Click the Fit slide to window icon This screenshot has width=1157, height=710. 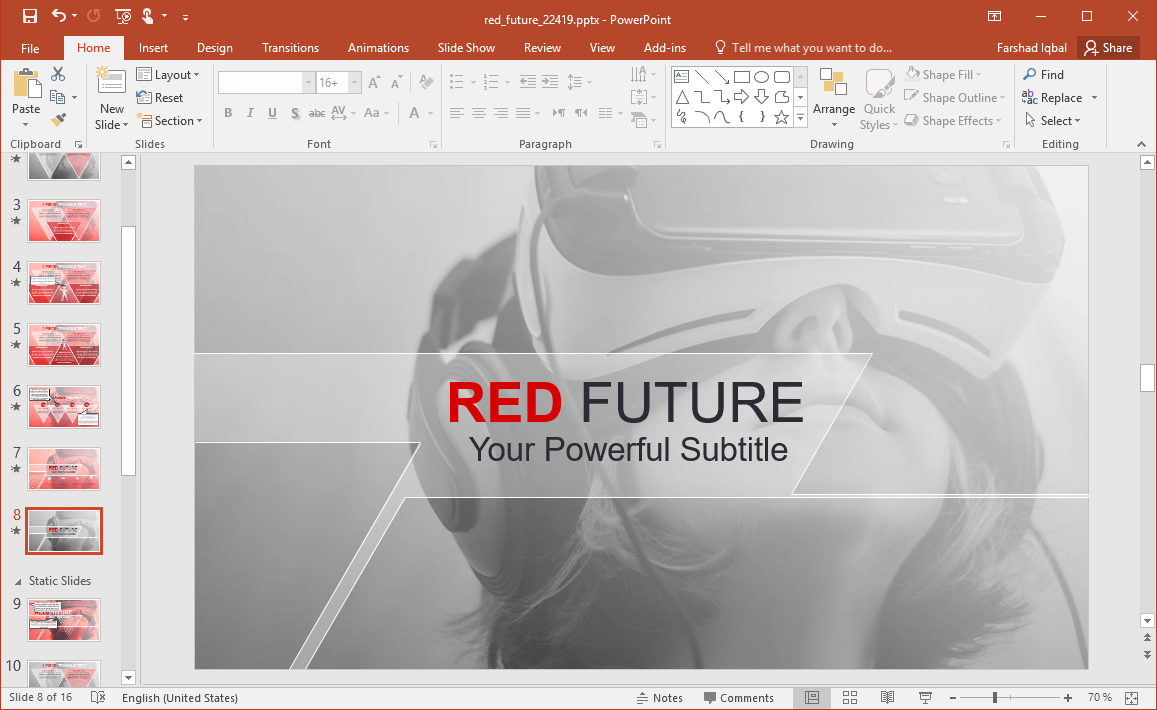[x=1131, y=697]
